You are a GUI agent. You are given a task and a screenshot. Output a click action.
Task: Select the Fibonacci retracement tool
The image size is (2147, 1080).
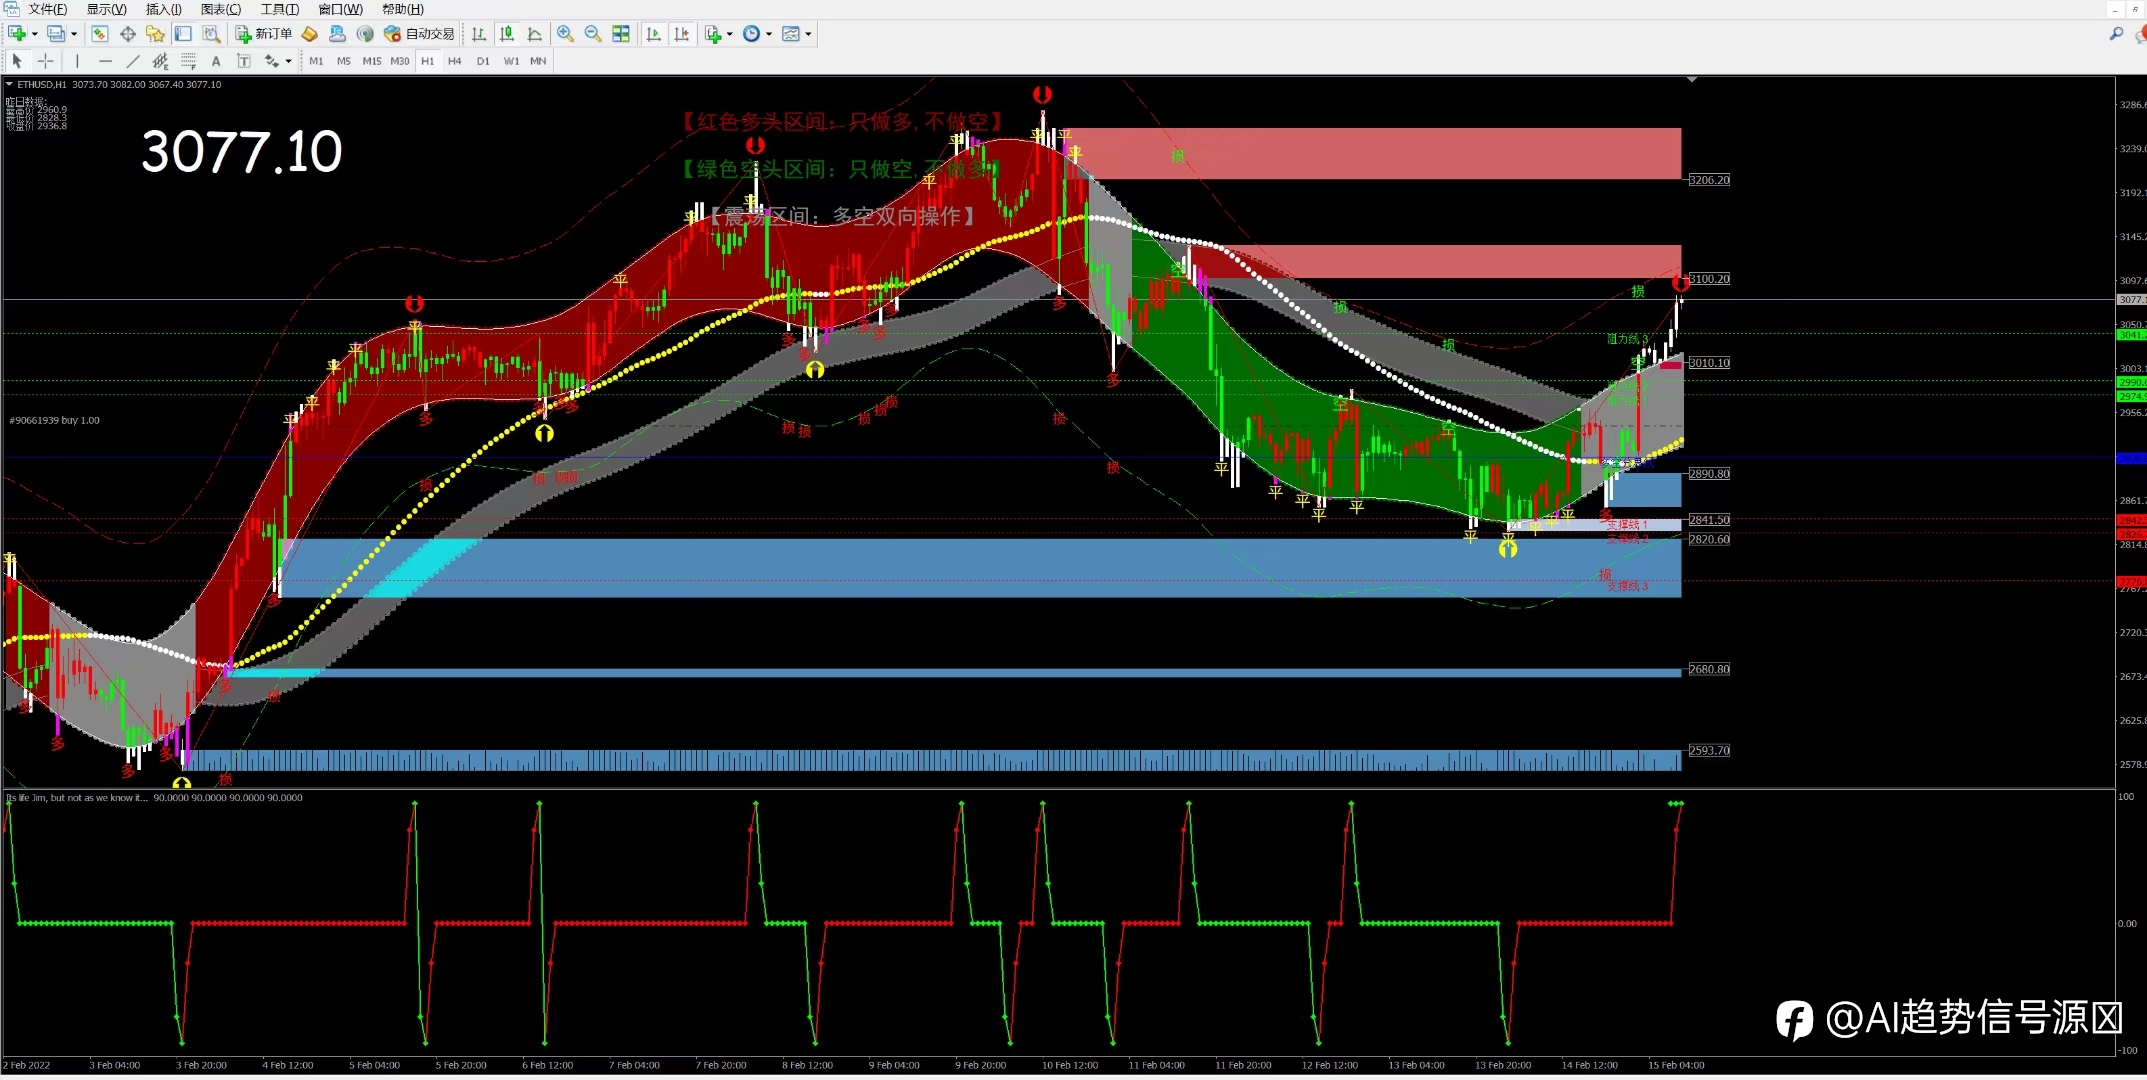[x=188, y=61]
